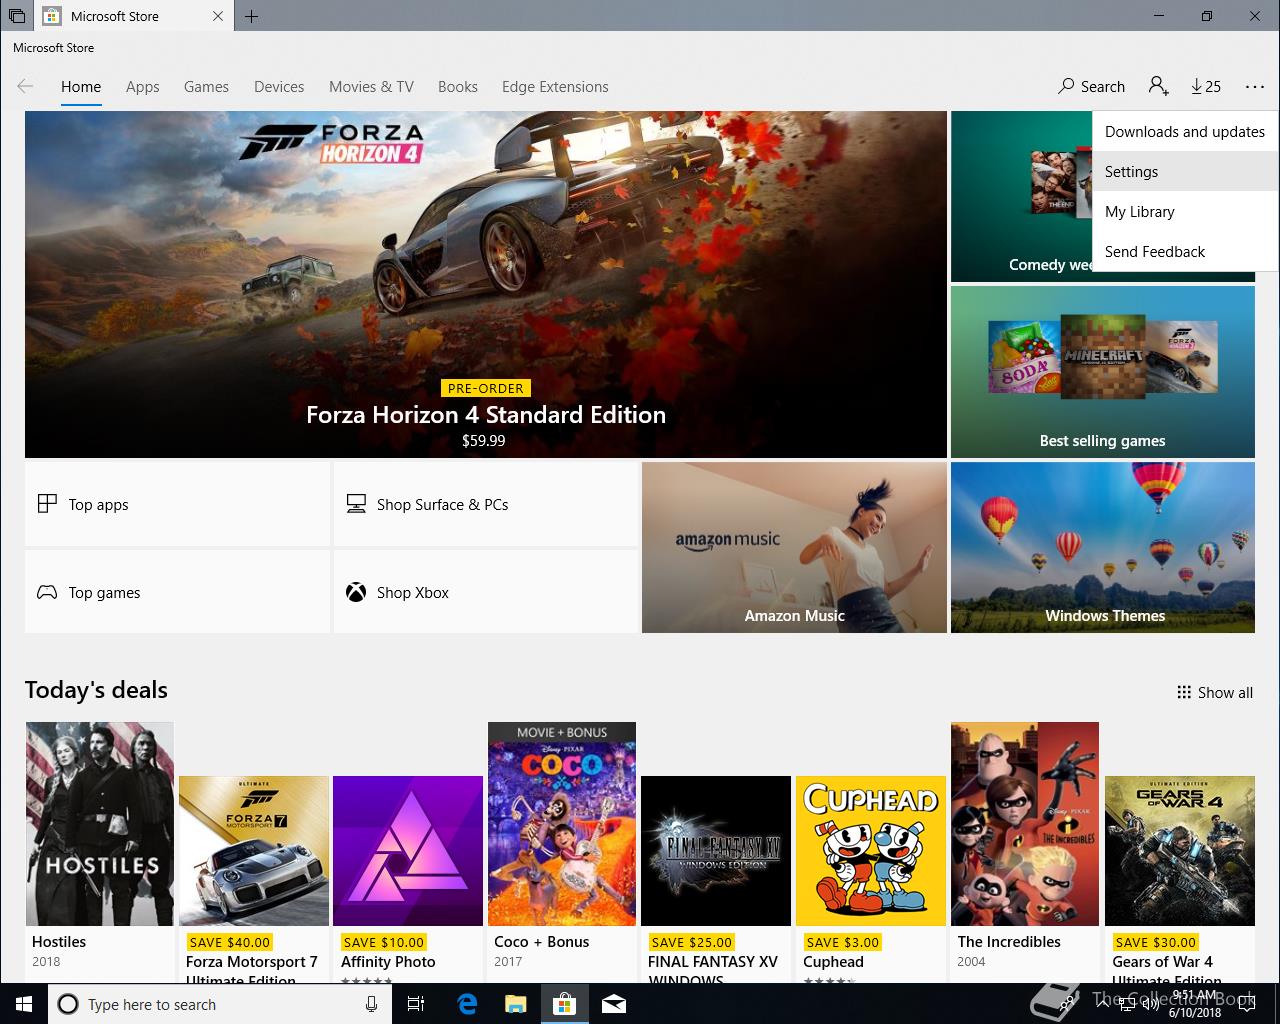Open the account sign-in icon
Viewport: 1280px width, 1024px height.
(x=1159, y=86)
